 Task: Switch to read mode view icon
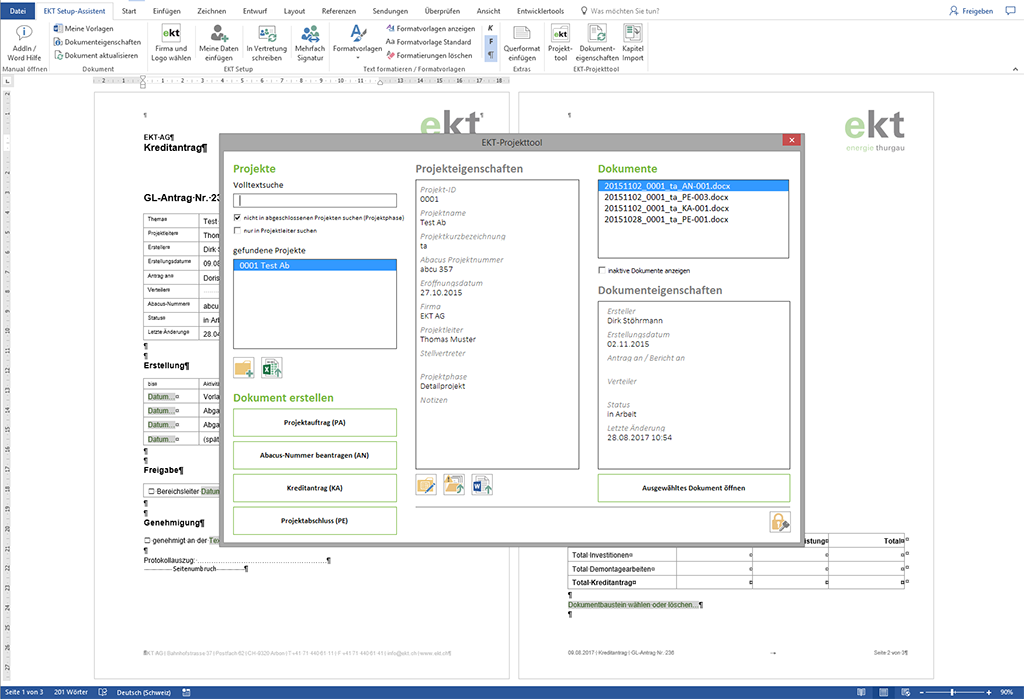coord(861,692)
